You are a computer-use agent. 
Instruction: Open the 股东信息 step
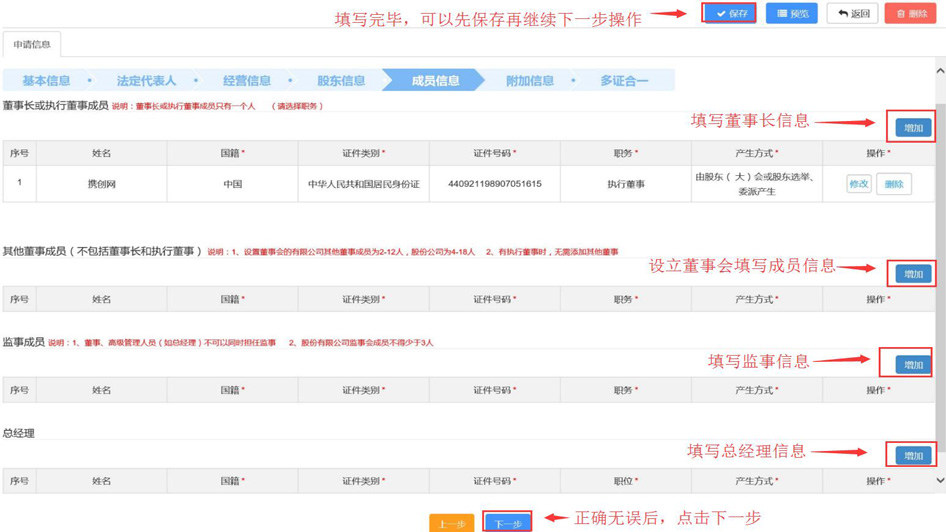coord(341,81)
